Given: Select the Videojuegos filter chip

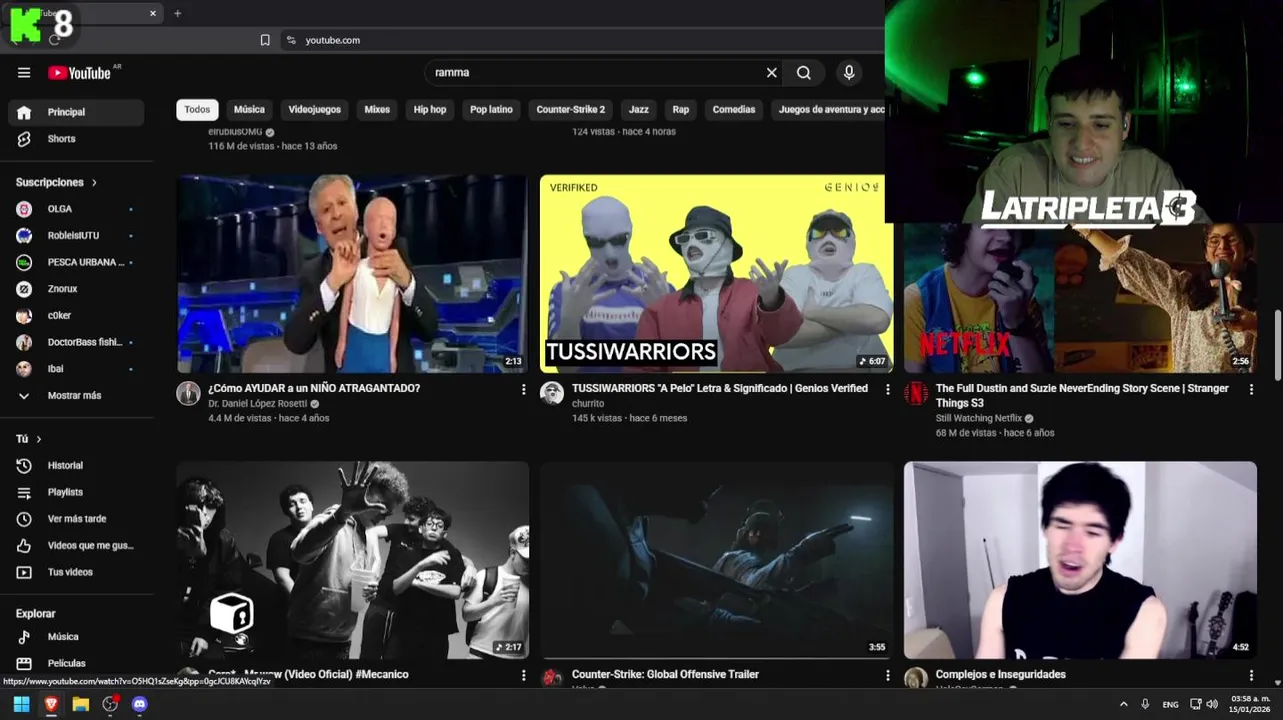Looking at the screenshot, I should 314,109.
